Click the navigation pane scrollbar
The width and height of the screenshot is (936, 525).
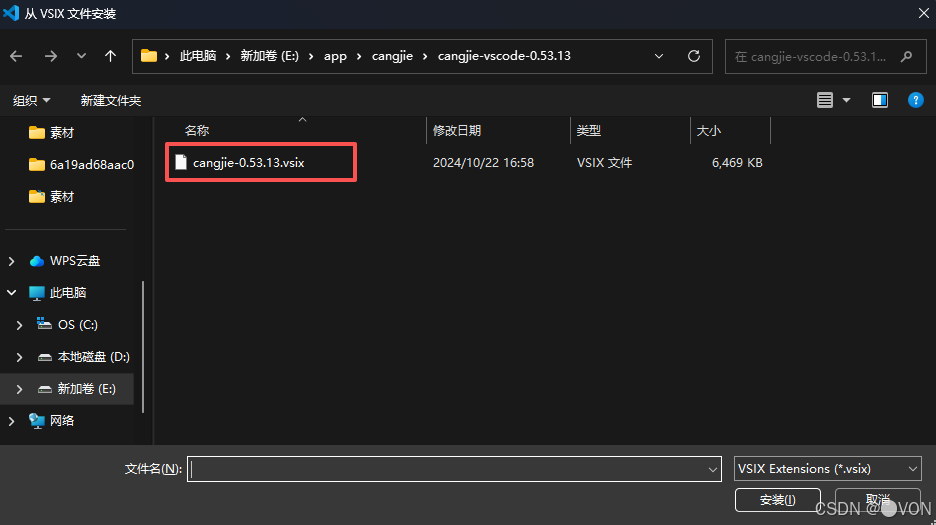[143, 347]
